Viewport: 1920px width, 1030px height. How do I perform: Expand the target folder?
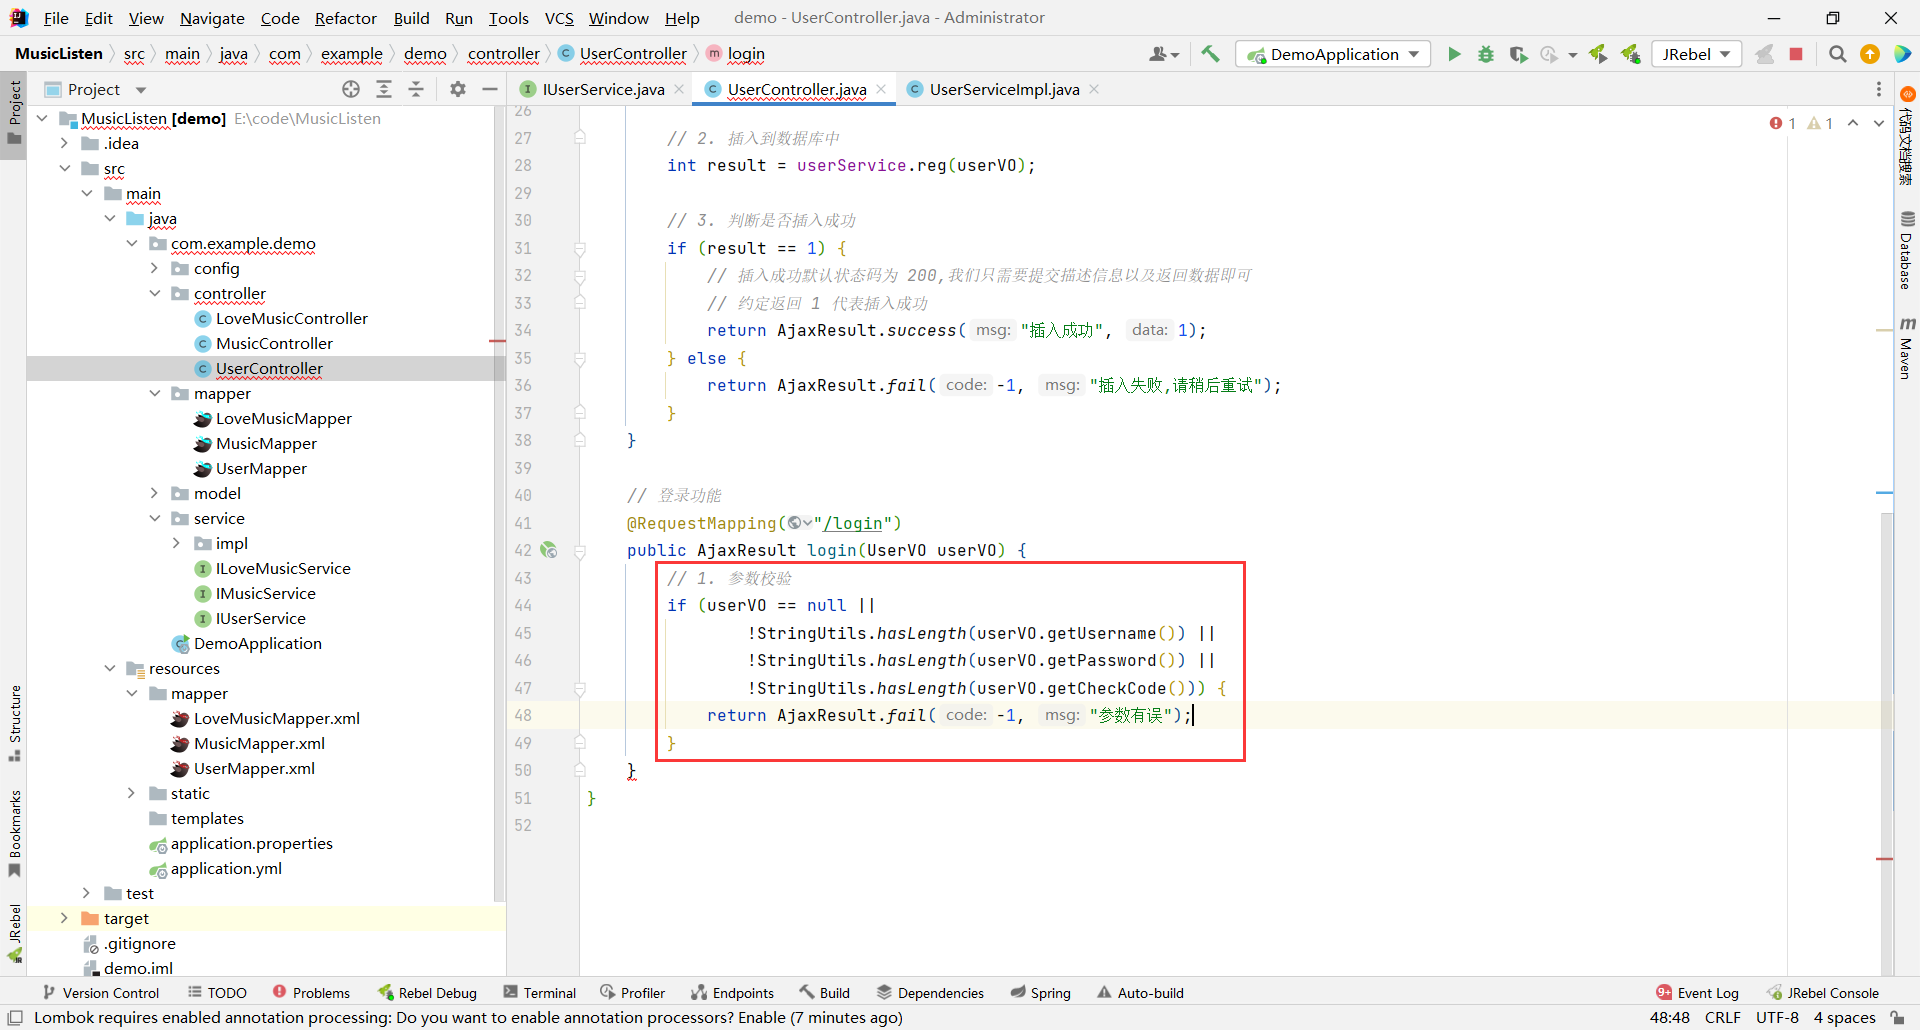click(x=64, y=918)
